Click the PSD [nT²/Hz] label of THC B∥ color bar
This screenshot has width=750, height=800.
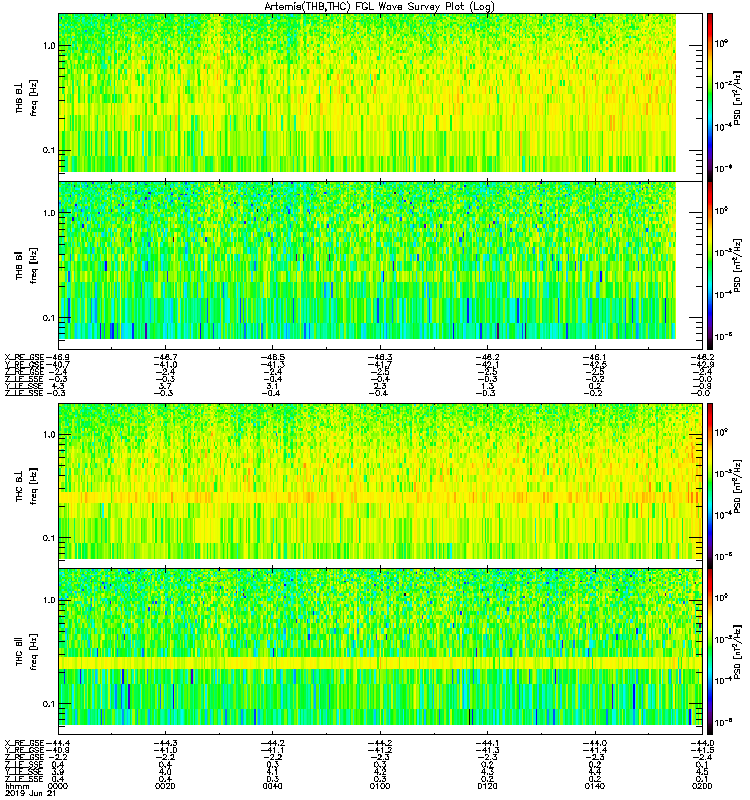pos(736,653)
